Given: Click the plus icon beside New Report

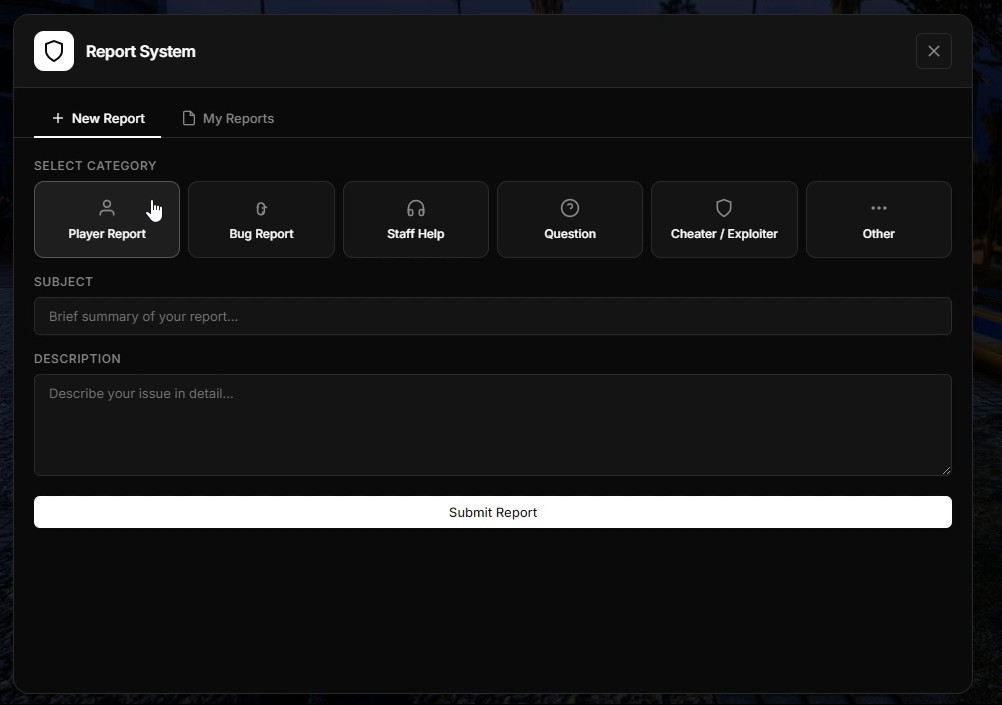Looking at the screenshot, I should click(58, 118).
